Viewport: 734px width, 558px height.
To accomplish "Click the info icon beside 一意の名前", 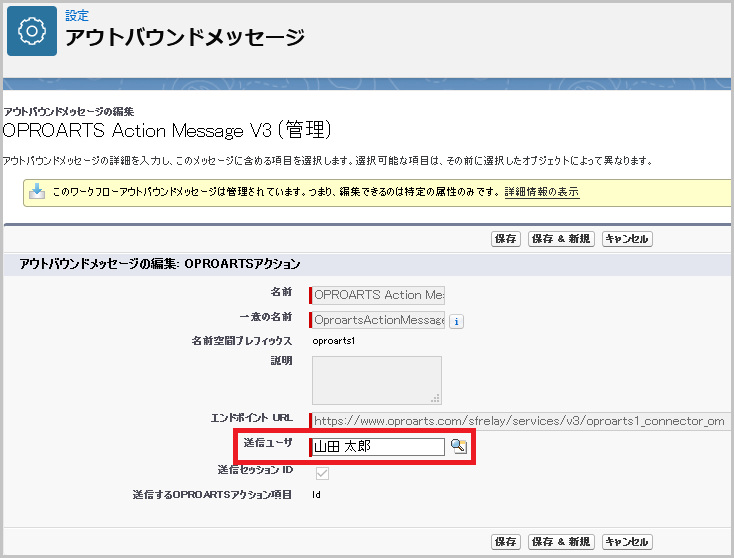I will (456, 321).
